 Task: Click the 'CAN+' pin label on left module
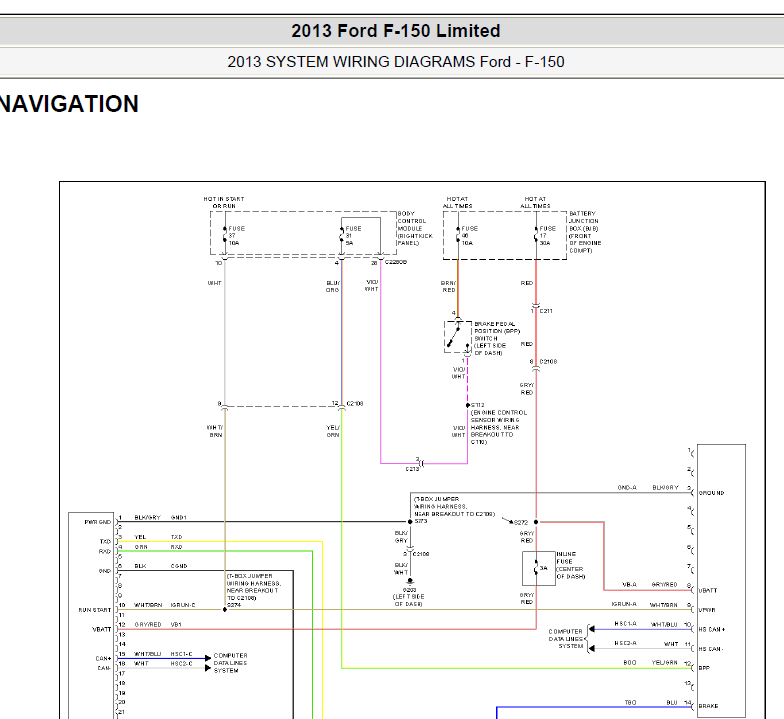[x=103, y=658]
